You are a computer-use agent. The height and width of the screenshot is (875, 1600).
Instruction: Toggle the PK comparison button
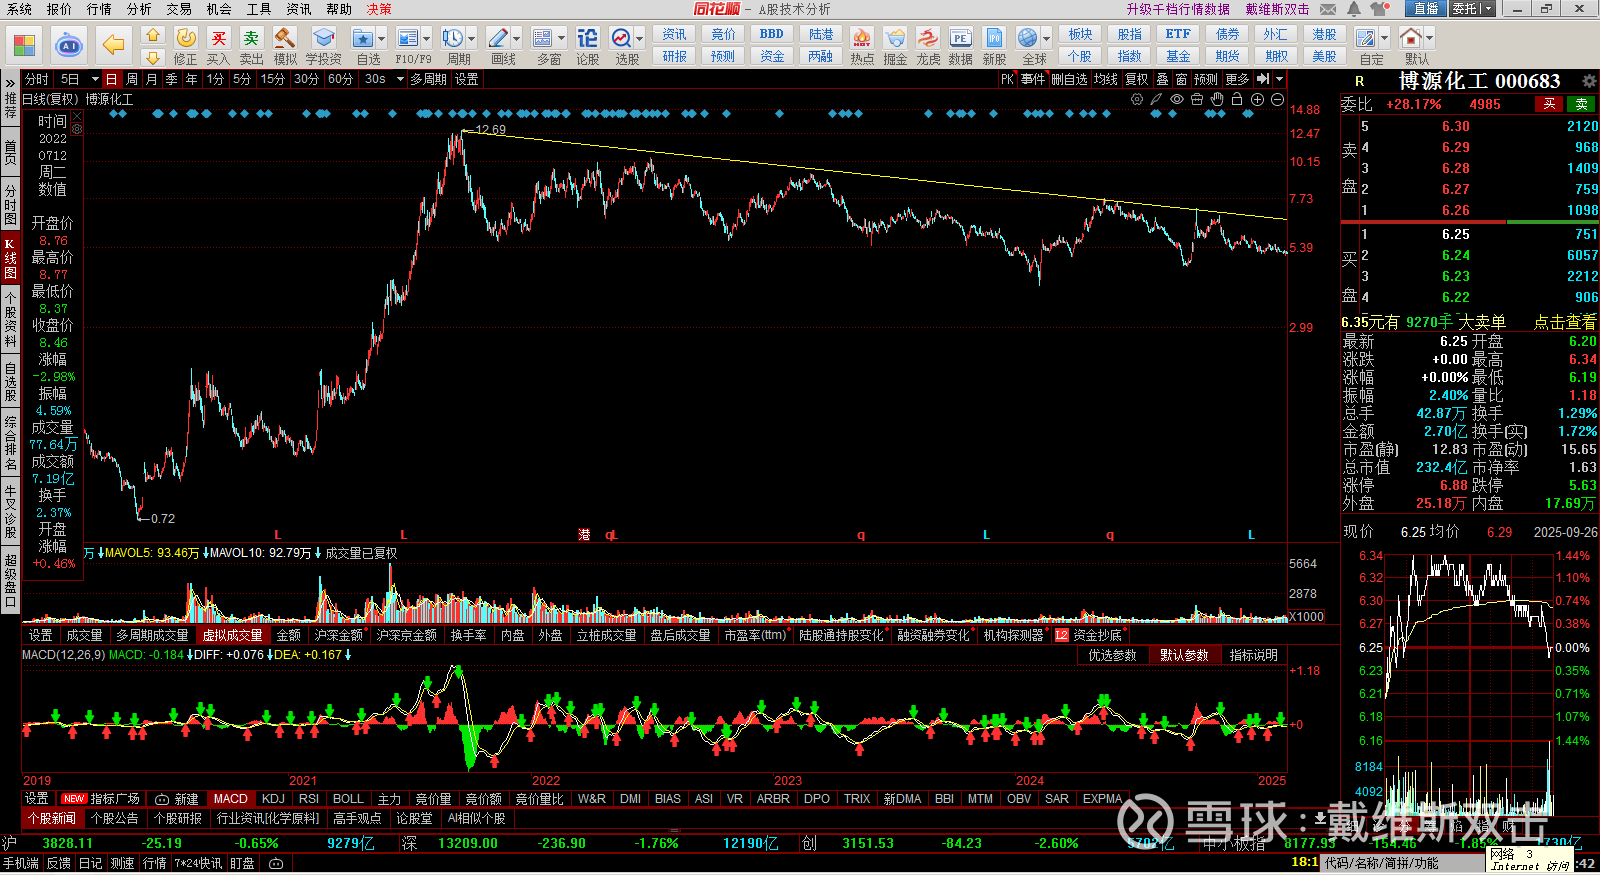[1007, 79]
